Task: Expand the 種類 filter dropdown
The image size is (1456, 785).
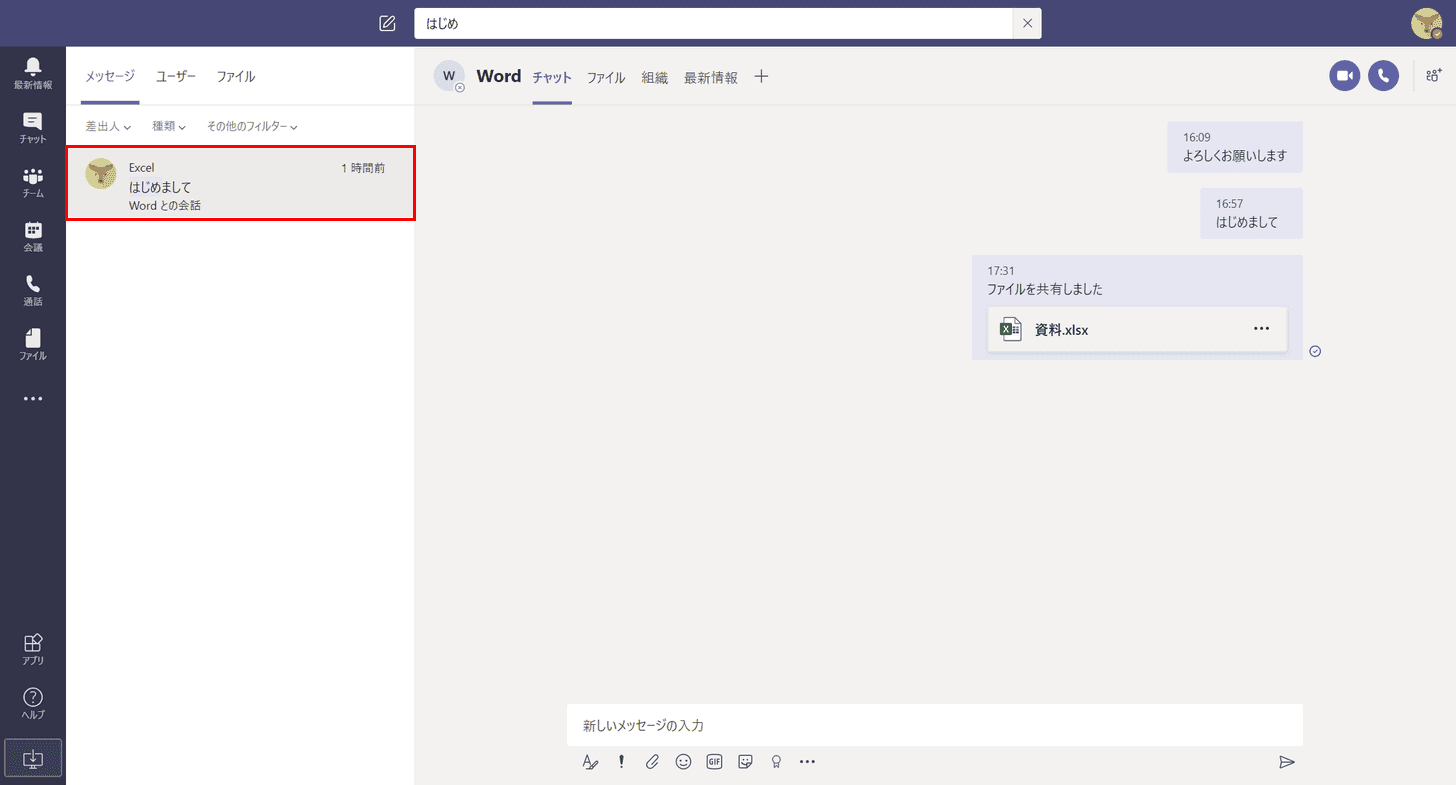Action: click(x=169, y=127)
